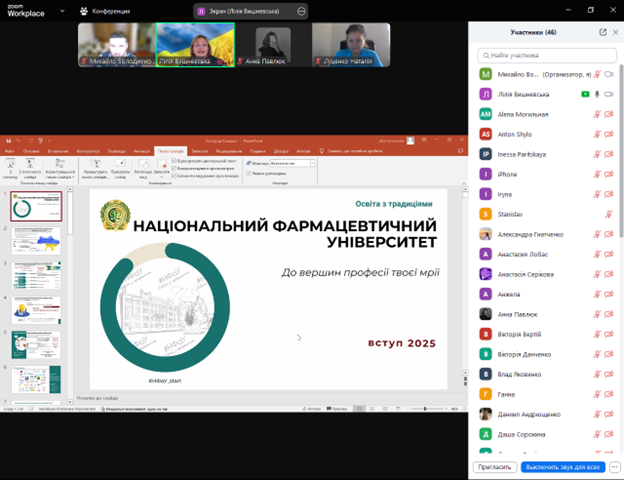The width and height of the screenshot is (624, 480).
Task: Open the more options '...' button in participants panel
Action: (x=615, y=467)
